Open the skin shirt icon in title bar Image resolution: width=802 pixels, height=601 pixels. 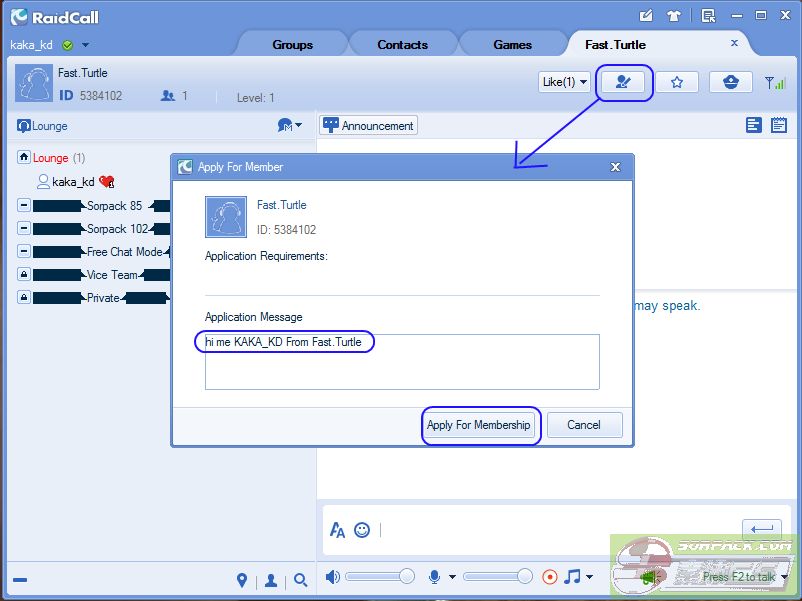point(674,16)
